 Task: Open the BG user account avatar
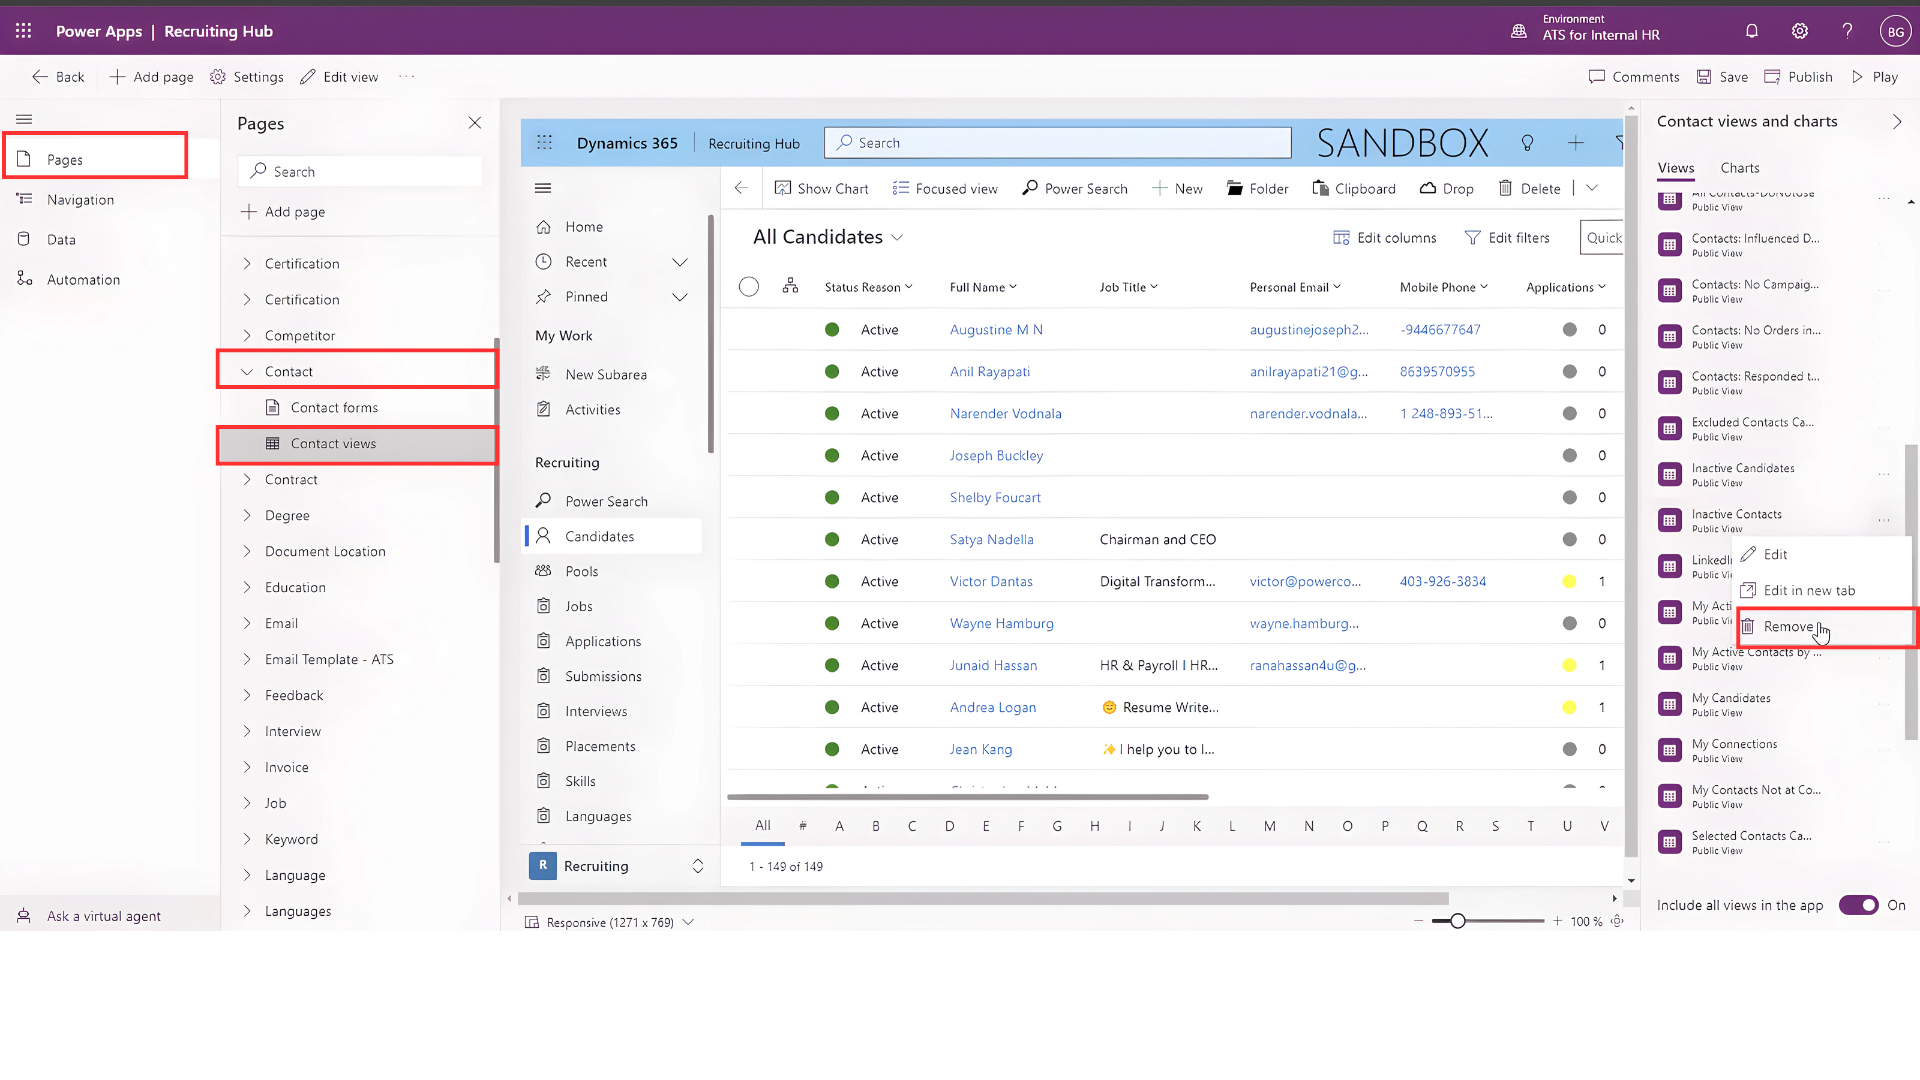coord(1895,32)
